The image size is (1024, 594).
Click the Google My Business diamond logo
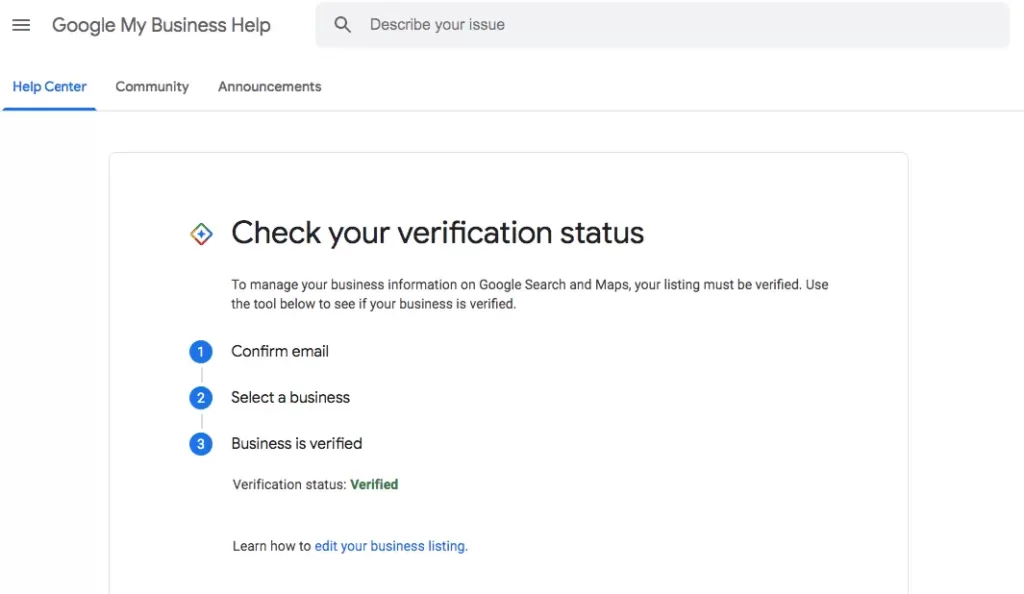point(201,234)
